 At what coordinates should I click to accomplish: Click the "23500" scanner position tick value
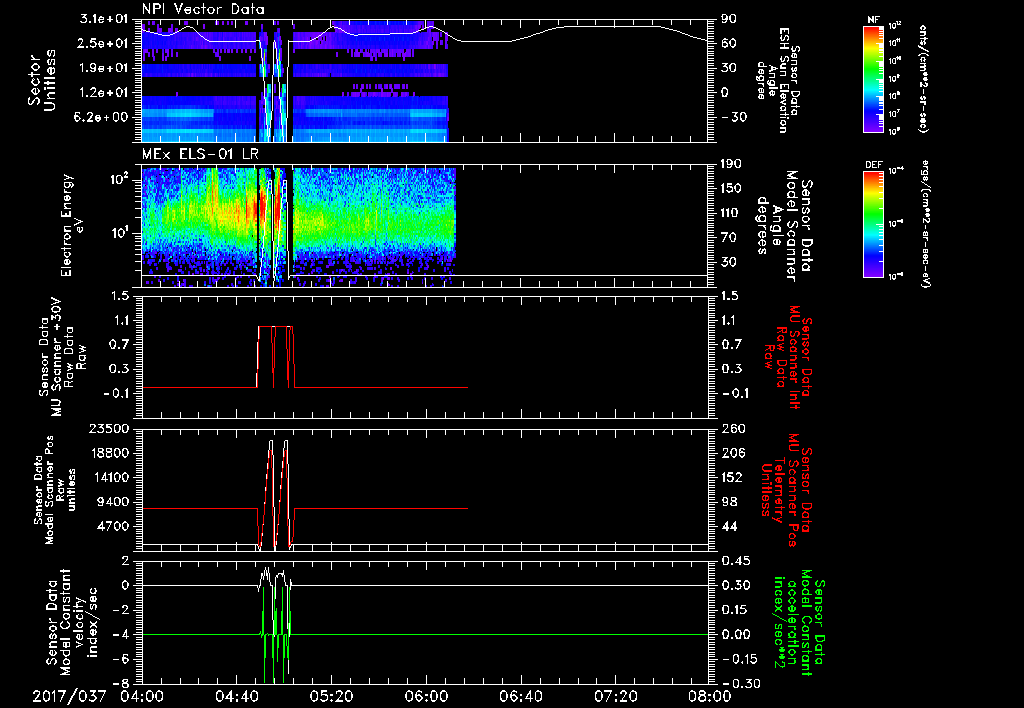click(x=109, y=429)
